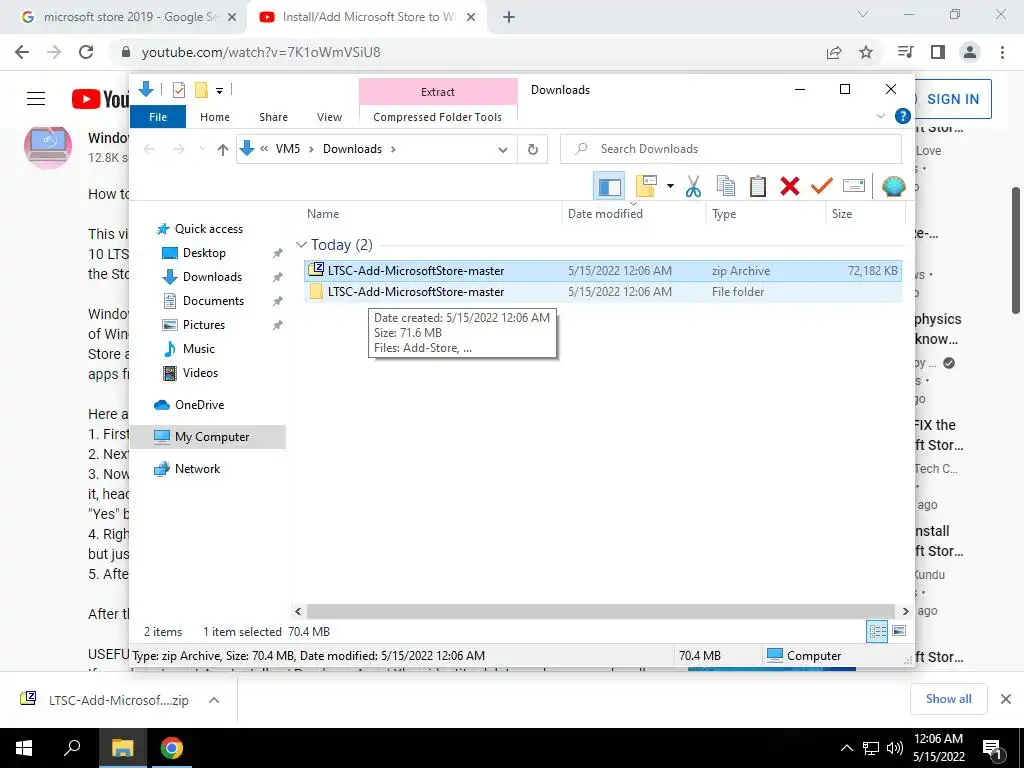This screenshot has width=1024, height=768.
Task: Toggle the navigation pane layout icon
Action: (609, 187)
